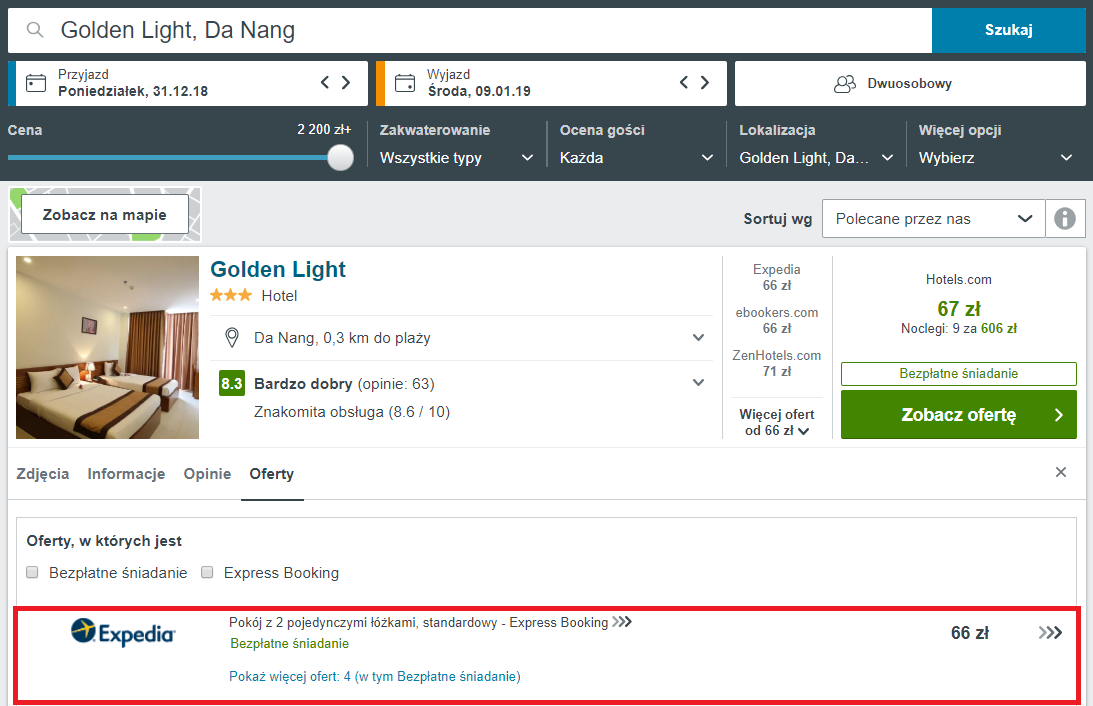This screenshot has height=706, width=1093.
Task: Click the search magnifier icon
Action: 35,30
